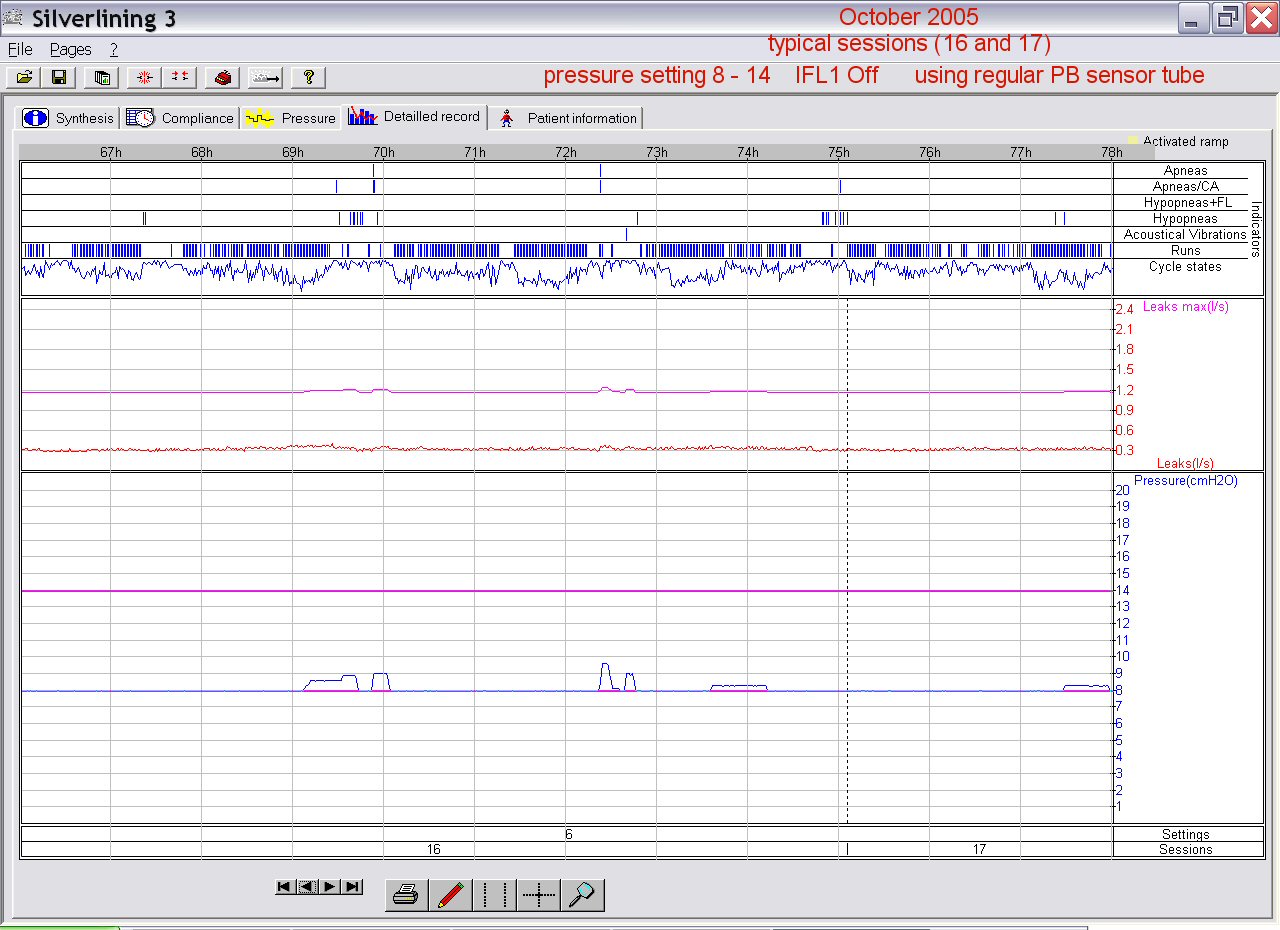Viewport: 1280px width, 930px height.
Task: Select the red pencil annotation tool
Action: (x=450, y=895)
